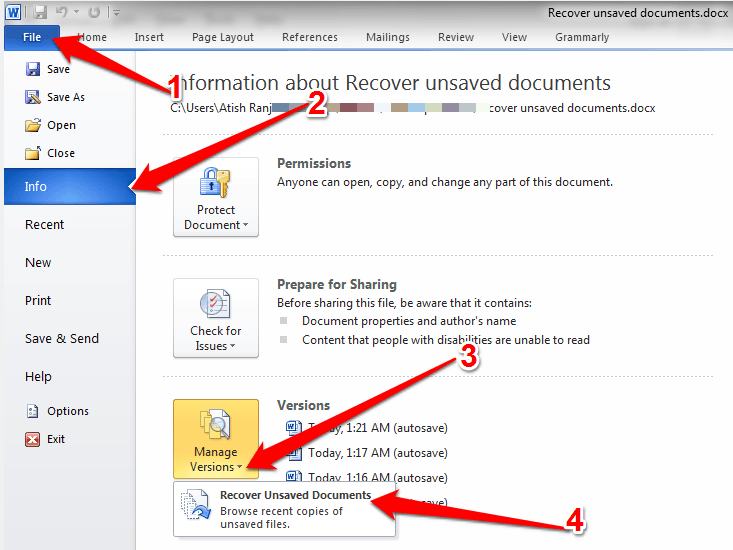The width and height of the screenshot is (733, 550).
Task: Switch to the Insert ribbon tab
Action: tap(149, 37)
